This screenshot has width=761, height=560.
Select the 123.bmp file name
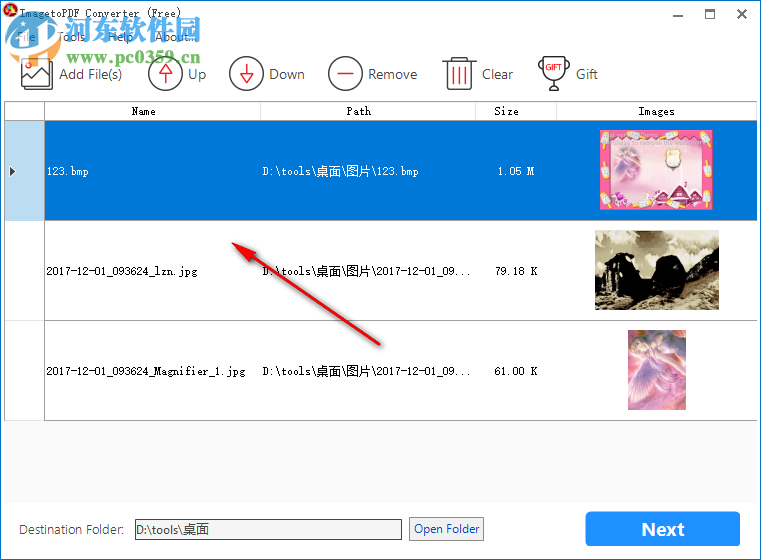click(67, 171)
